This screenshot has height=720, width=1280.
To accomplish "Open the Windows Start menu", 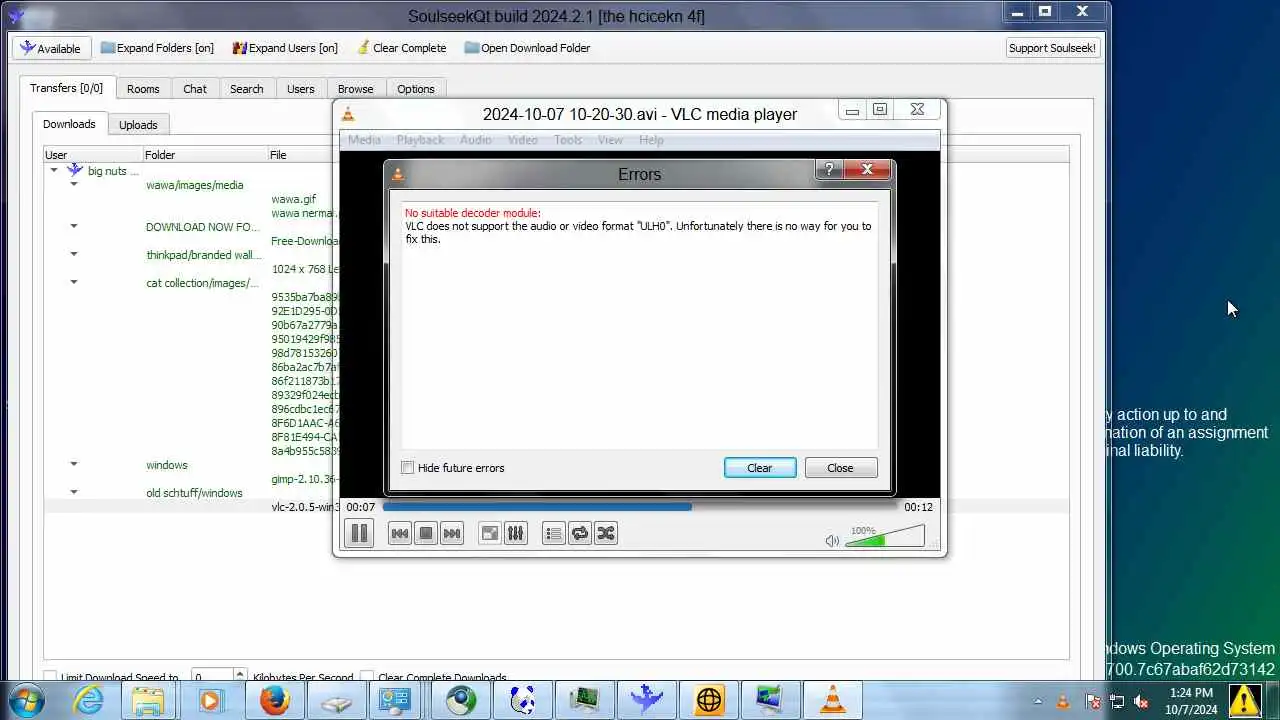I will pos(26,700).
